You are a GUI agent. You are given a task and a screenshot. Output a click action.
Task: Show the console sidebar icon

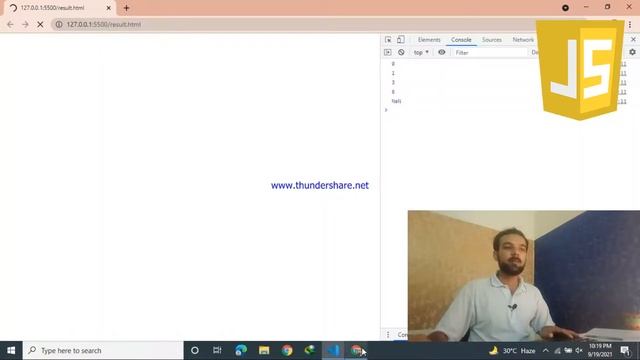[388, 52]
